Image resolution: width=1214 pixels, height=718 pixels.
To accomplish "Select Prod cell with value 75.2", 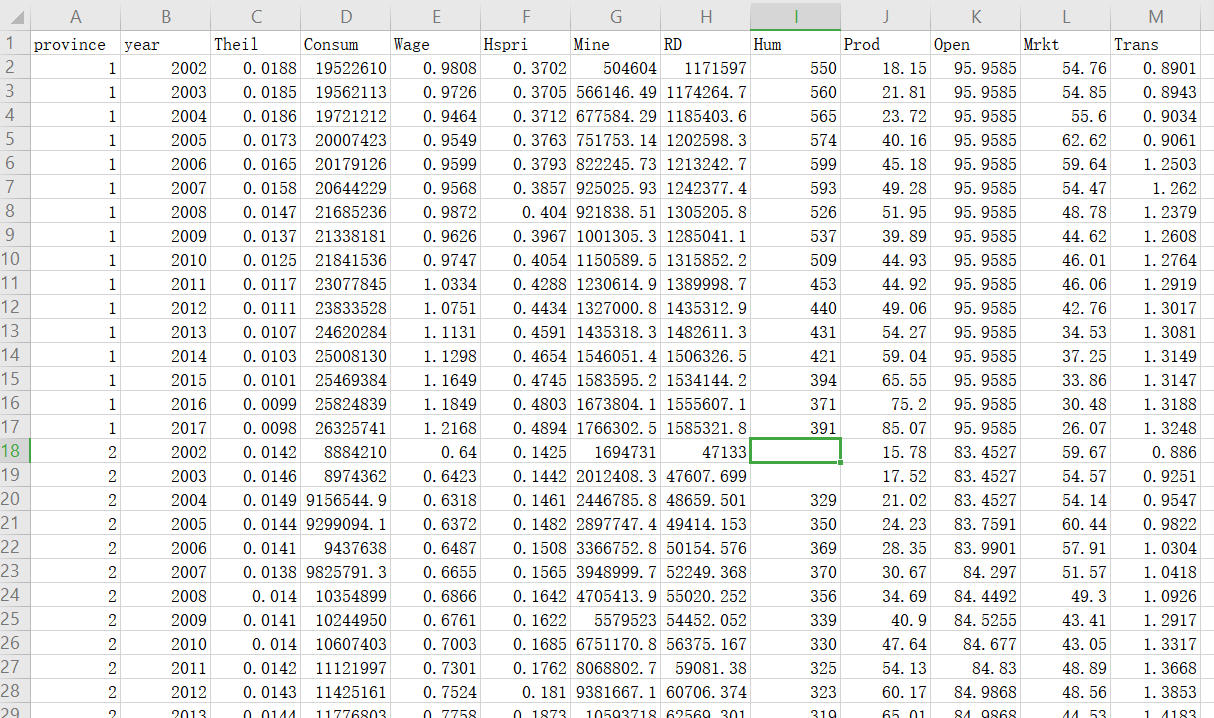I will click(886, 404).
